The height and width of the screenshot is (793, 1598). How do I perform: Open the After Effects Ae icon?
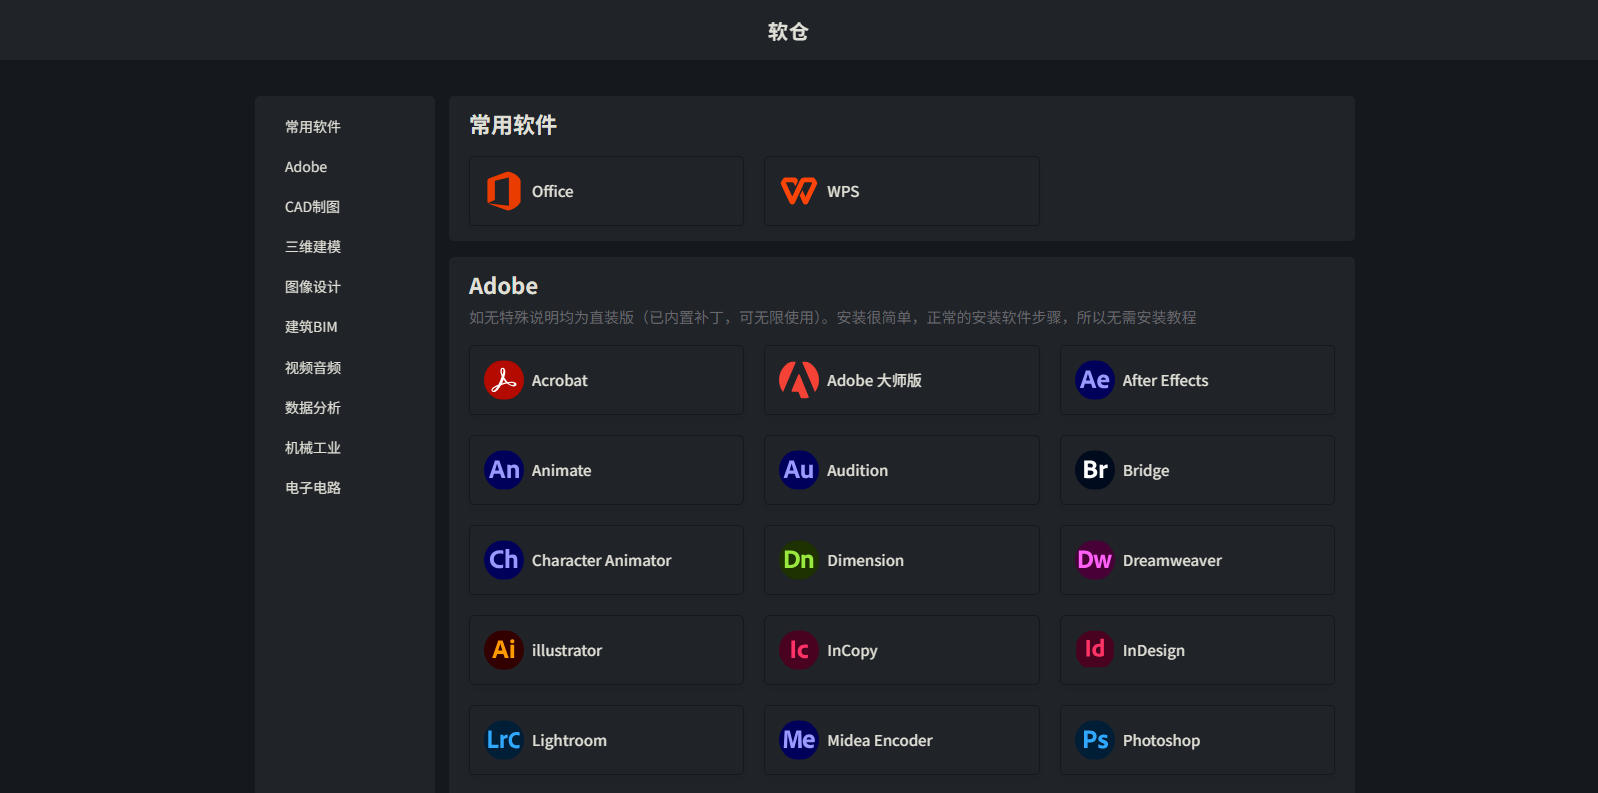(x=1095, y=380)
